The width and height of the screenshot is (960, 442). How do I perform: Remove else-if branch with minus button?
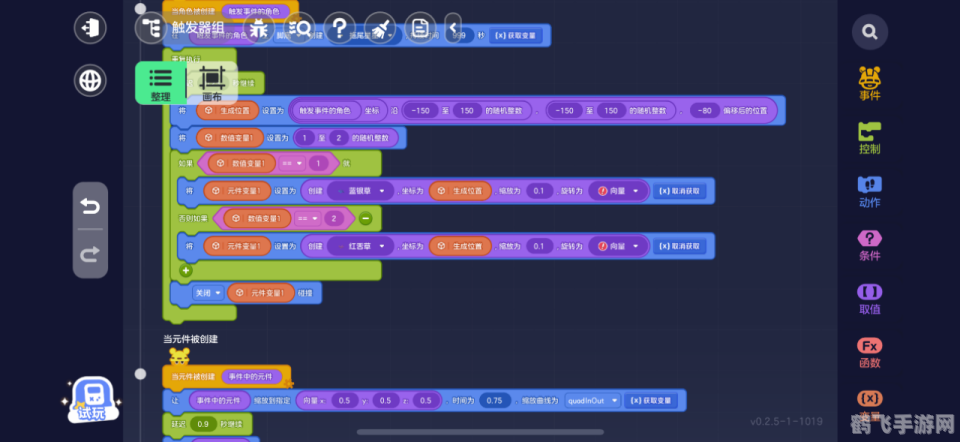(366, 218)
